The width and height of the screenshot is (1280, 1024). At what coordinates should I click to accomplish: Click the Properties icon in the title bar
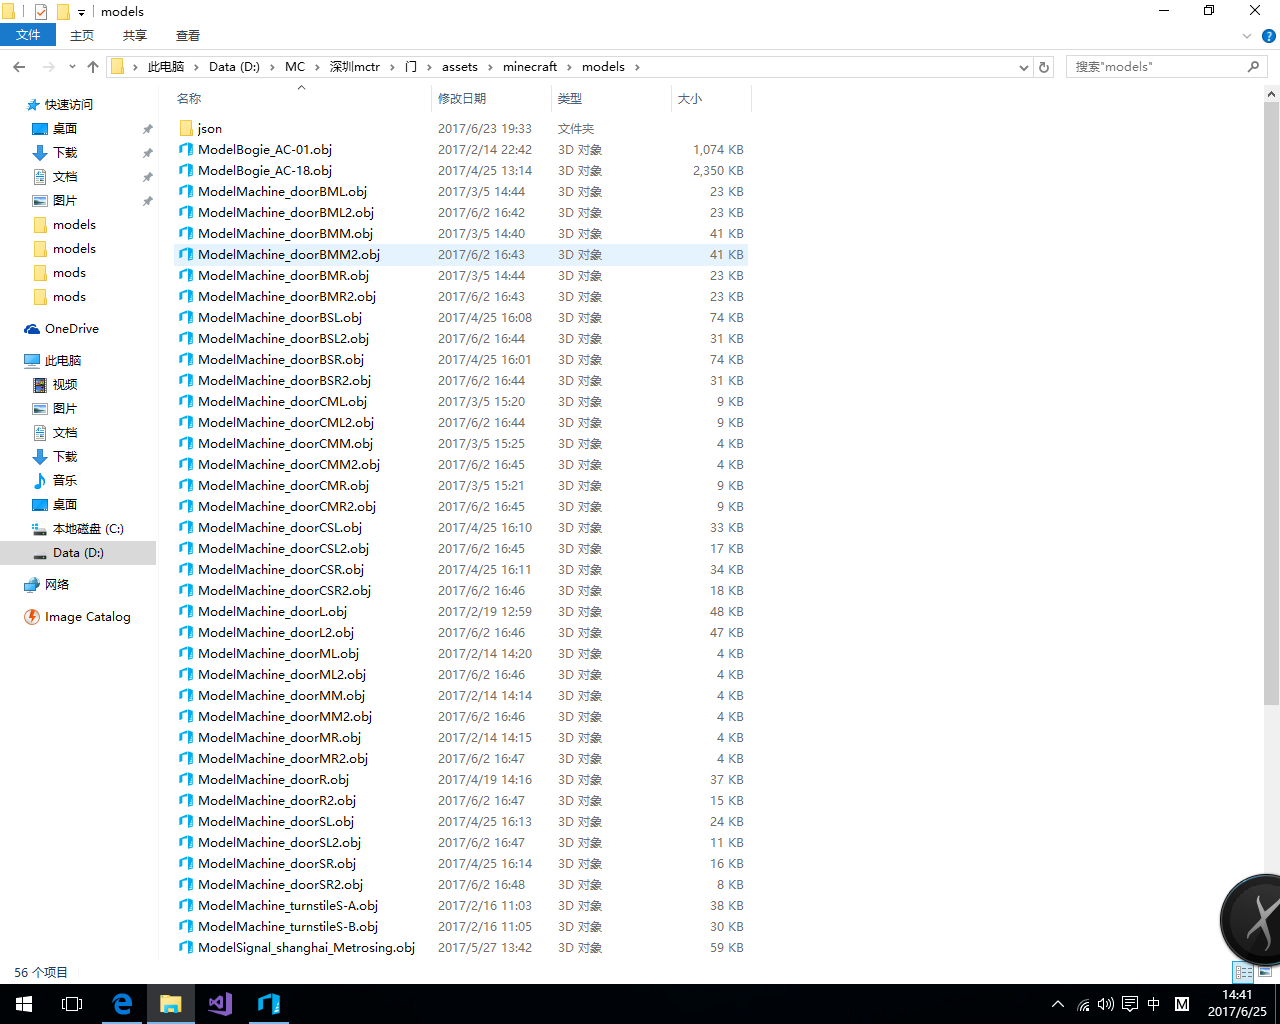tap(41, 11)
